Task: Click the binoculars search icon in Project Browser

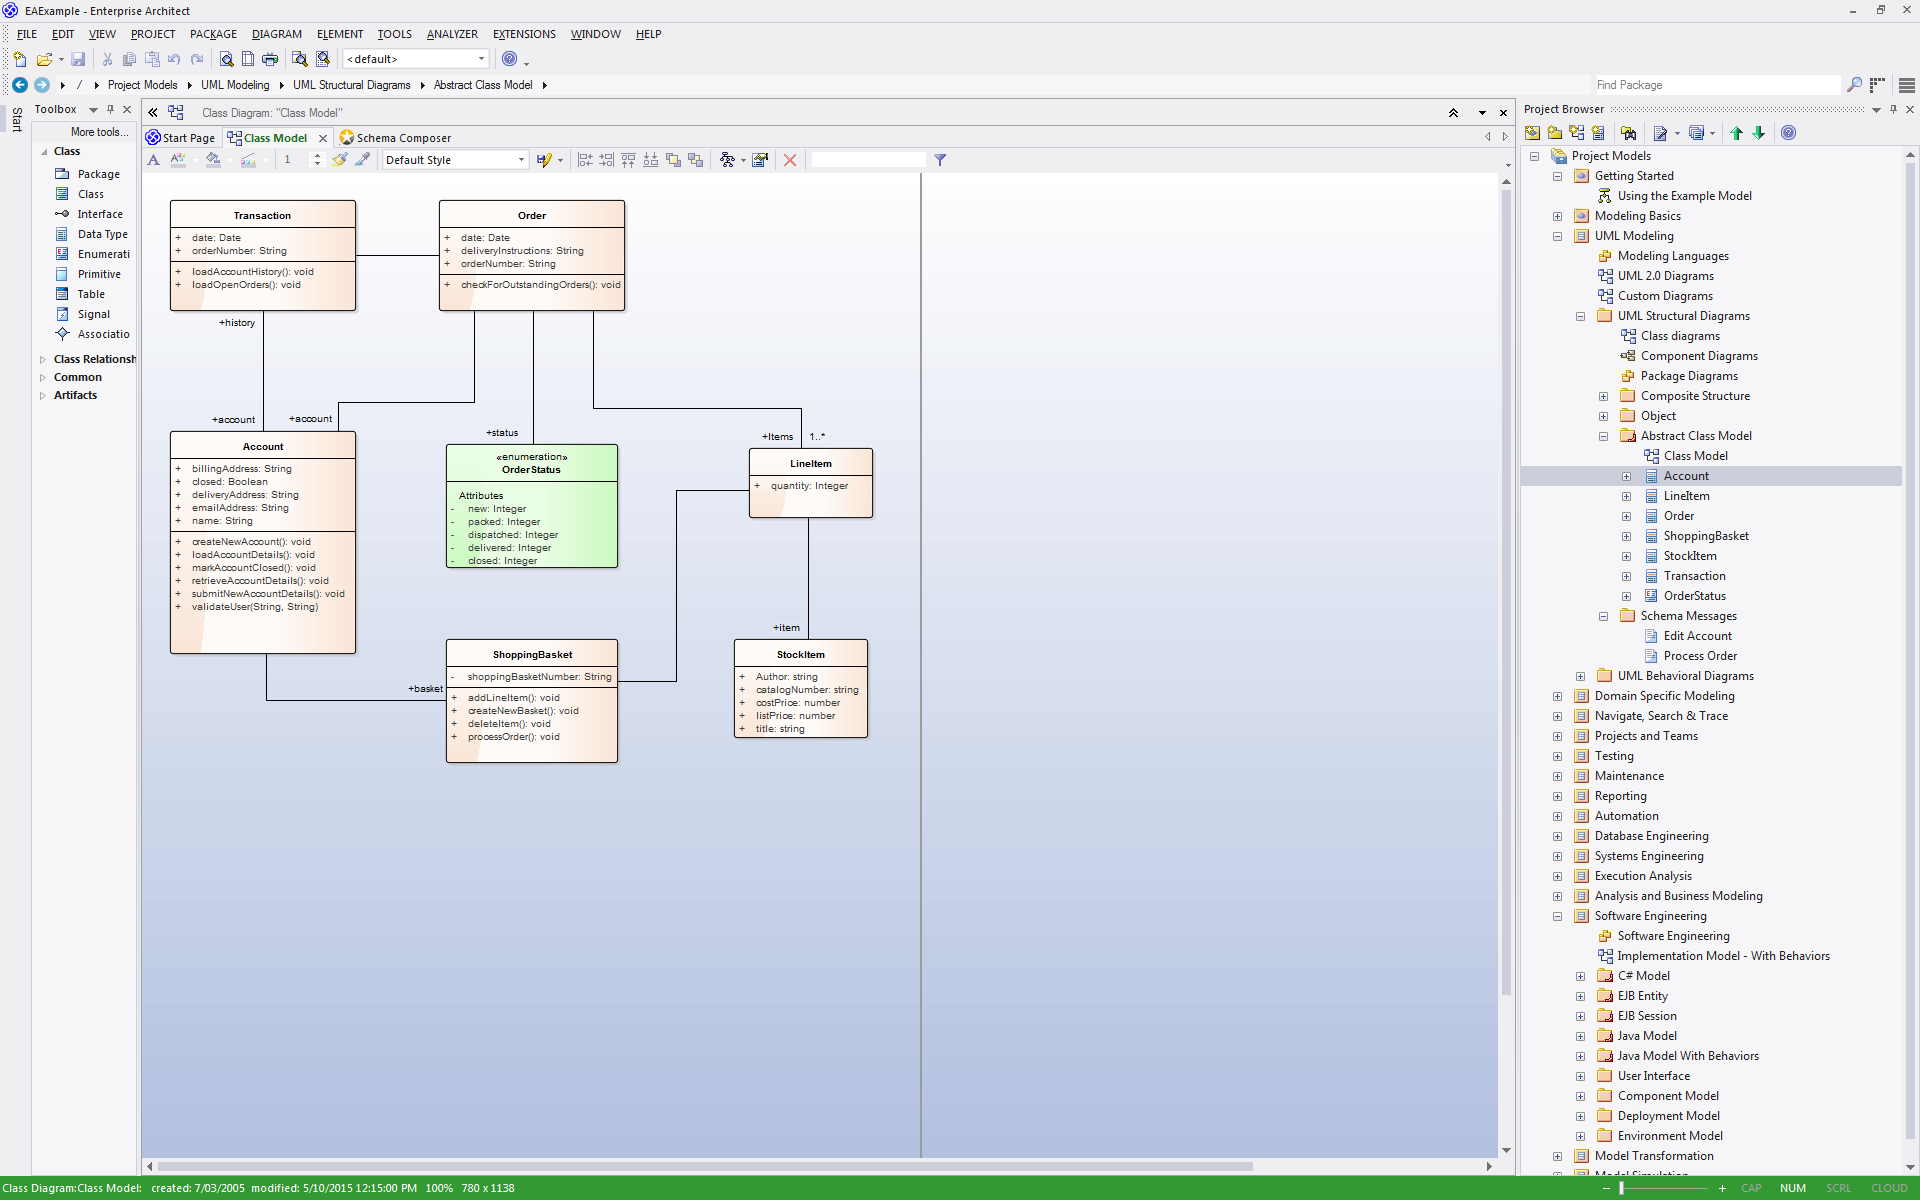Action: coord(1628,133)
